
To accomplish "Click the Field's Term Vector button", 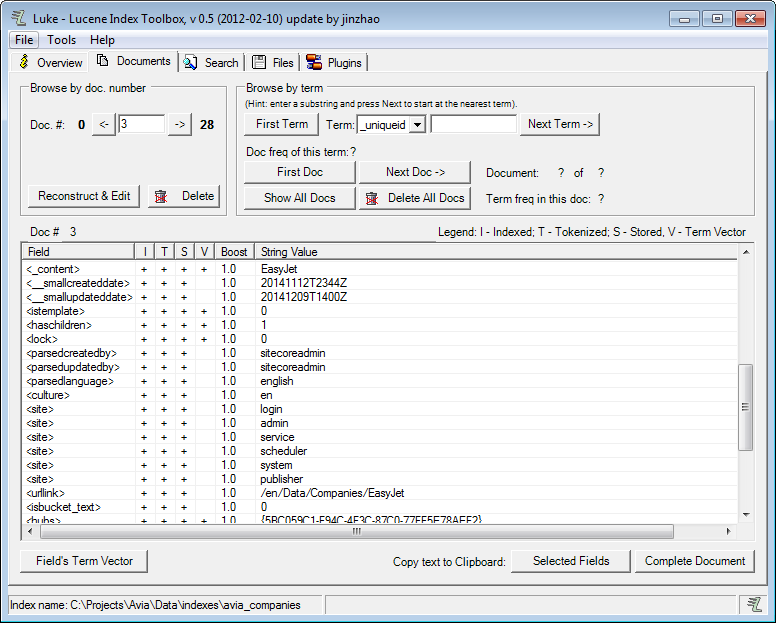I will 84,561.
